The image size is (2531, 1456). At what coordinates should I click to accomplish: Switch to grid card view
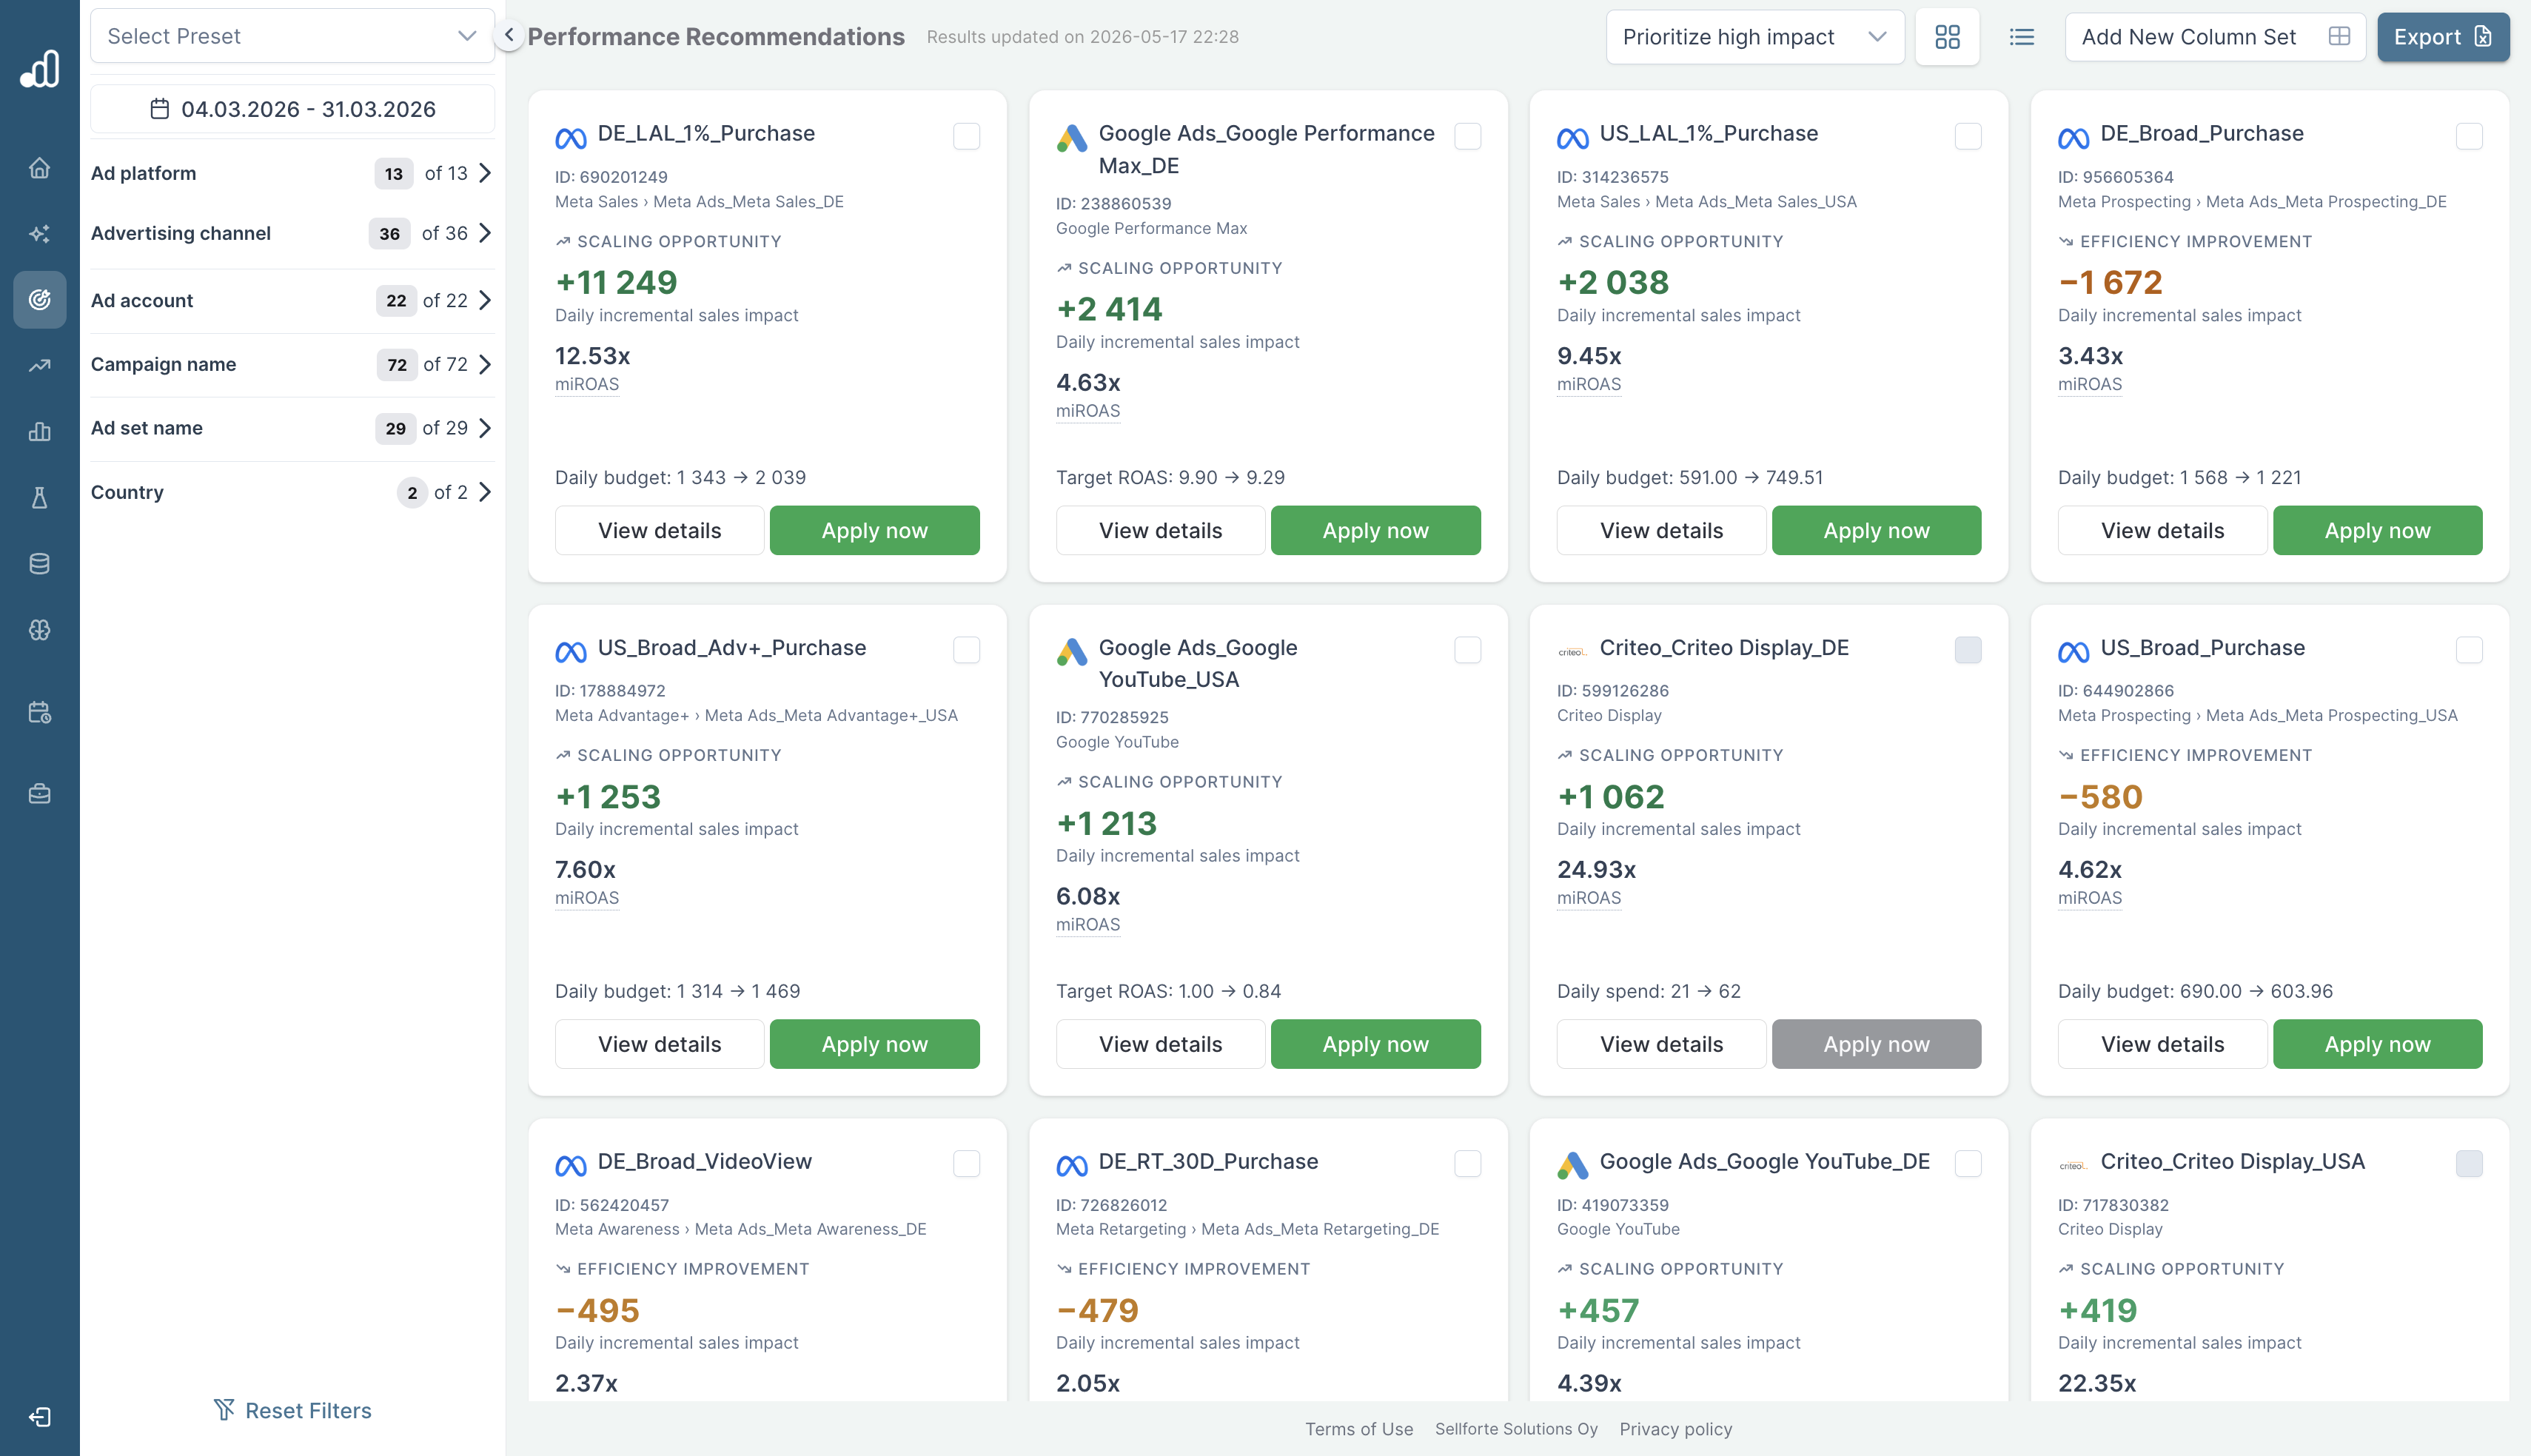pyautogui.click(x=1947, y=37)
